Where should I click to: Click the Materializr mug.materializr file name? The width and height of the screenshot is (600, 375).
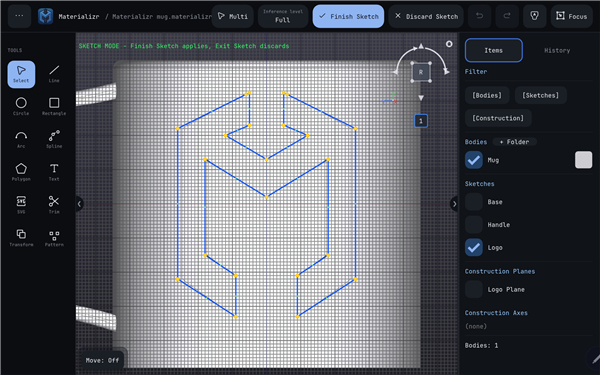click(x=162, y=16)
